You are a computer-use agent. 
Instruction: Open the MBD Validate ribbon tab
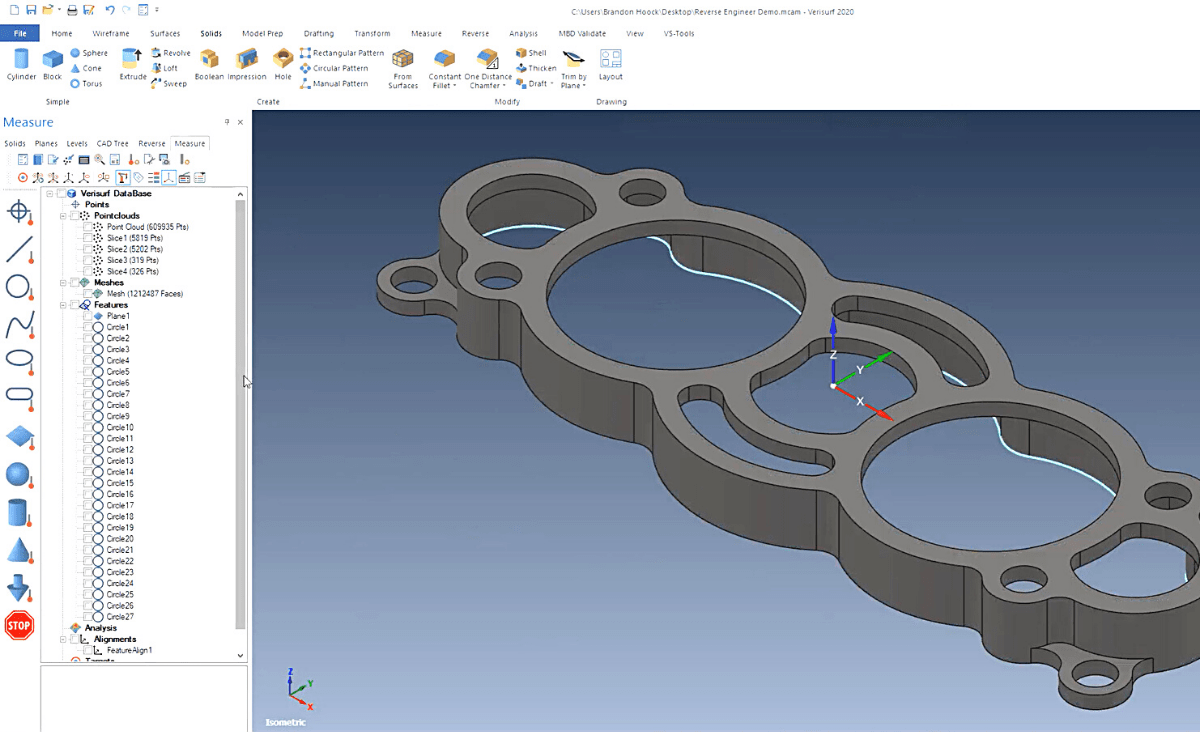pyautogui.click(x=582, y=33)
